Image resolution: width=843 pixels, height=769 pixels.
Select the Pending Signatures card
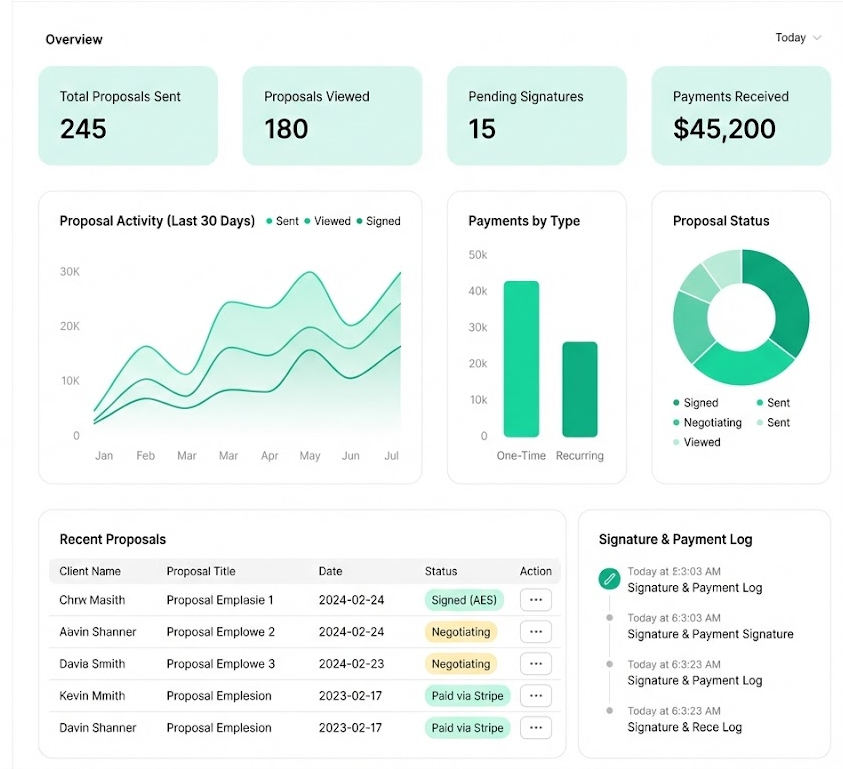(537, 116)
